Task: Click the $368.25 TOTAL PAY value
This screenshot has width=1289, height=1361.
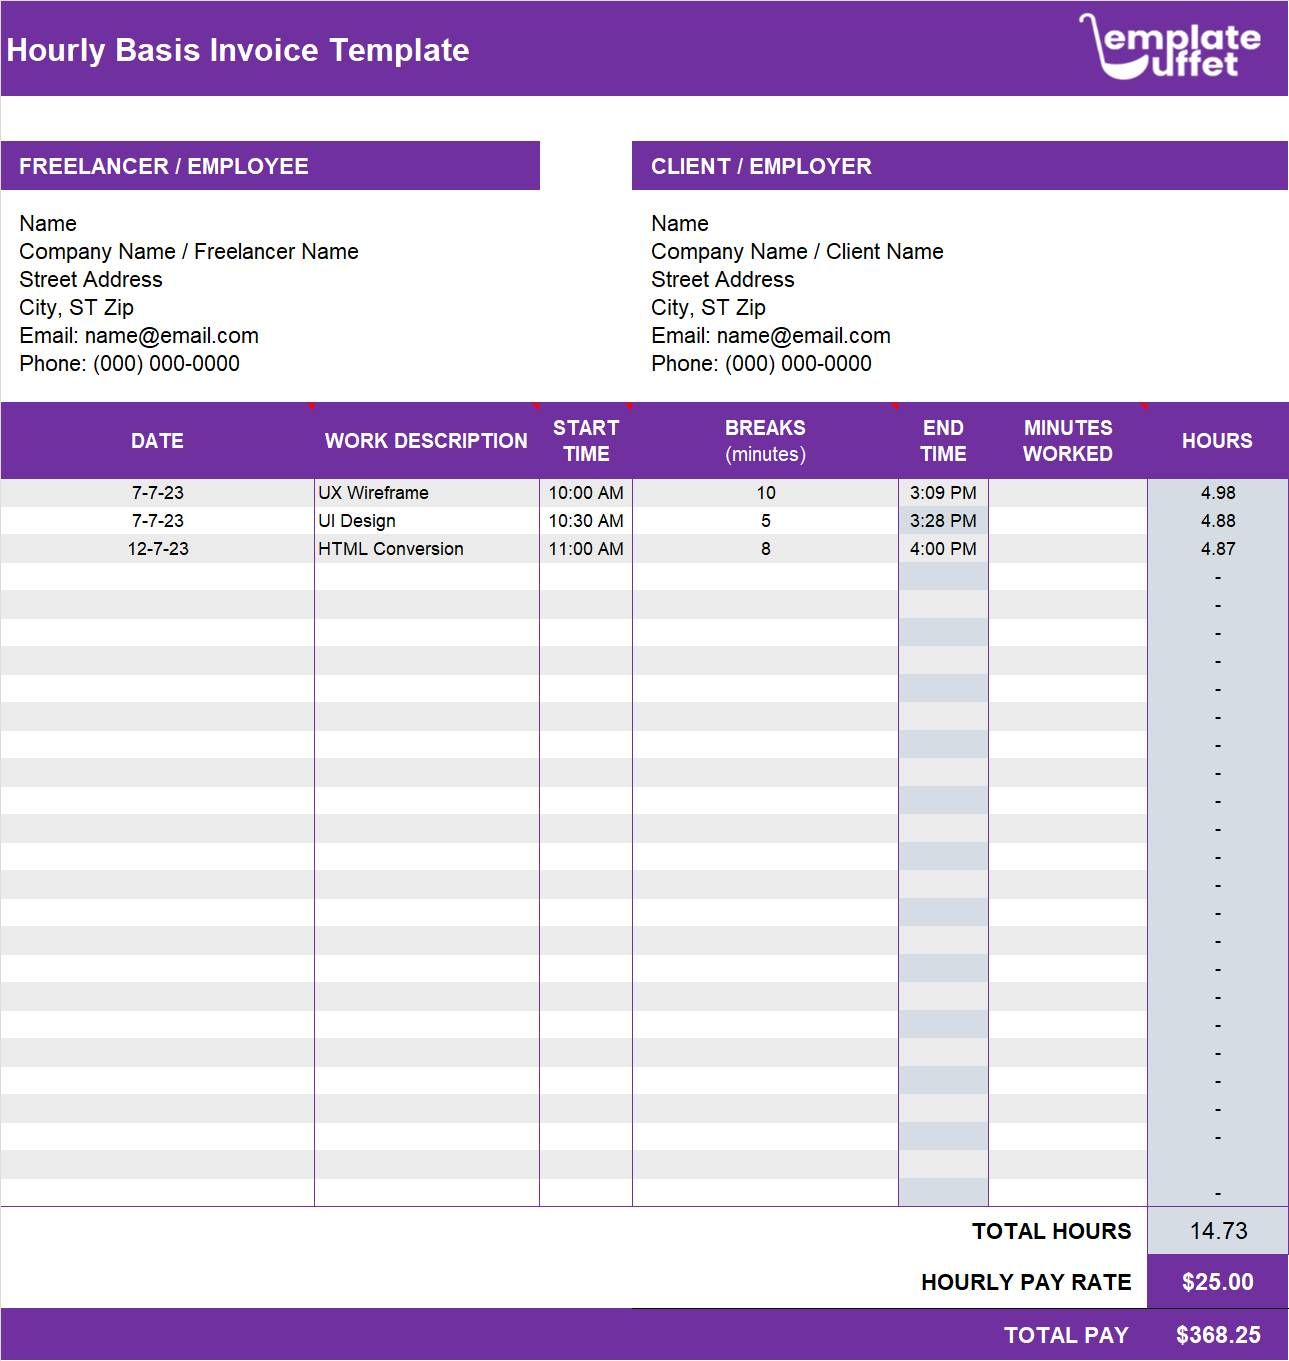Action: click(1219, 1334)
